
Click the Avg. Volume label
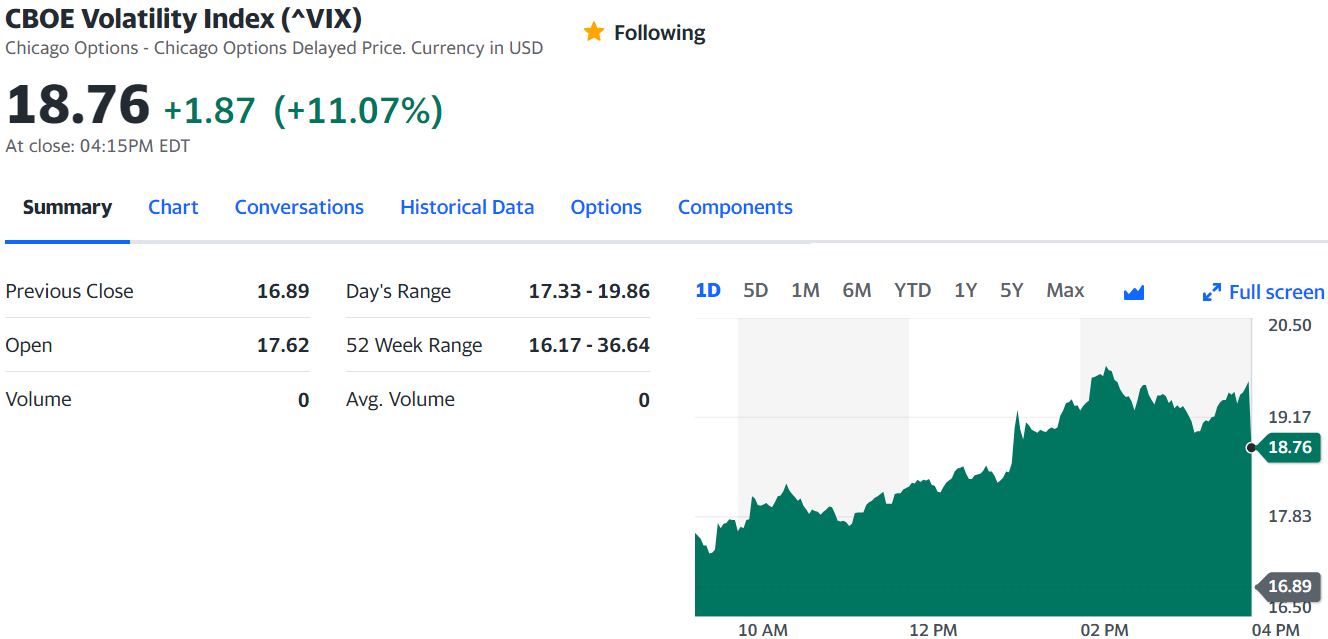(x=400, y=399)
